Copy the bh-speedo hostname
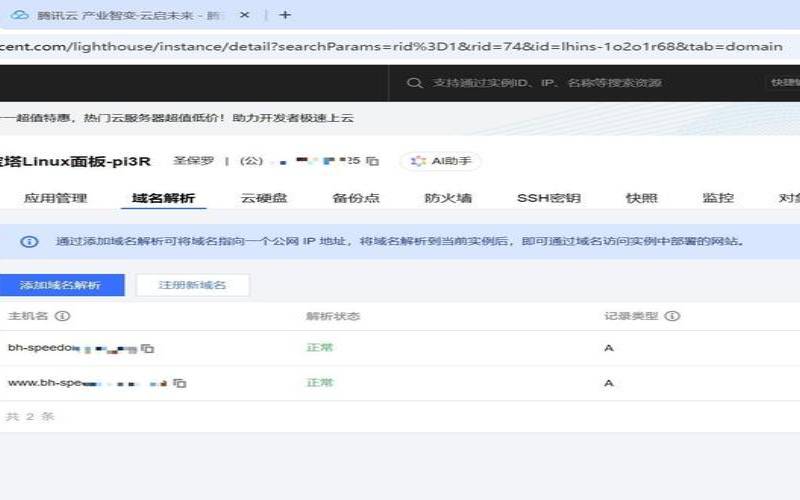The height and width of the screenshot is (500, 800). [x=147, y=348]
